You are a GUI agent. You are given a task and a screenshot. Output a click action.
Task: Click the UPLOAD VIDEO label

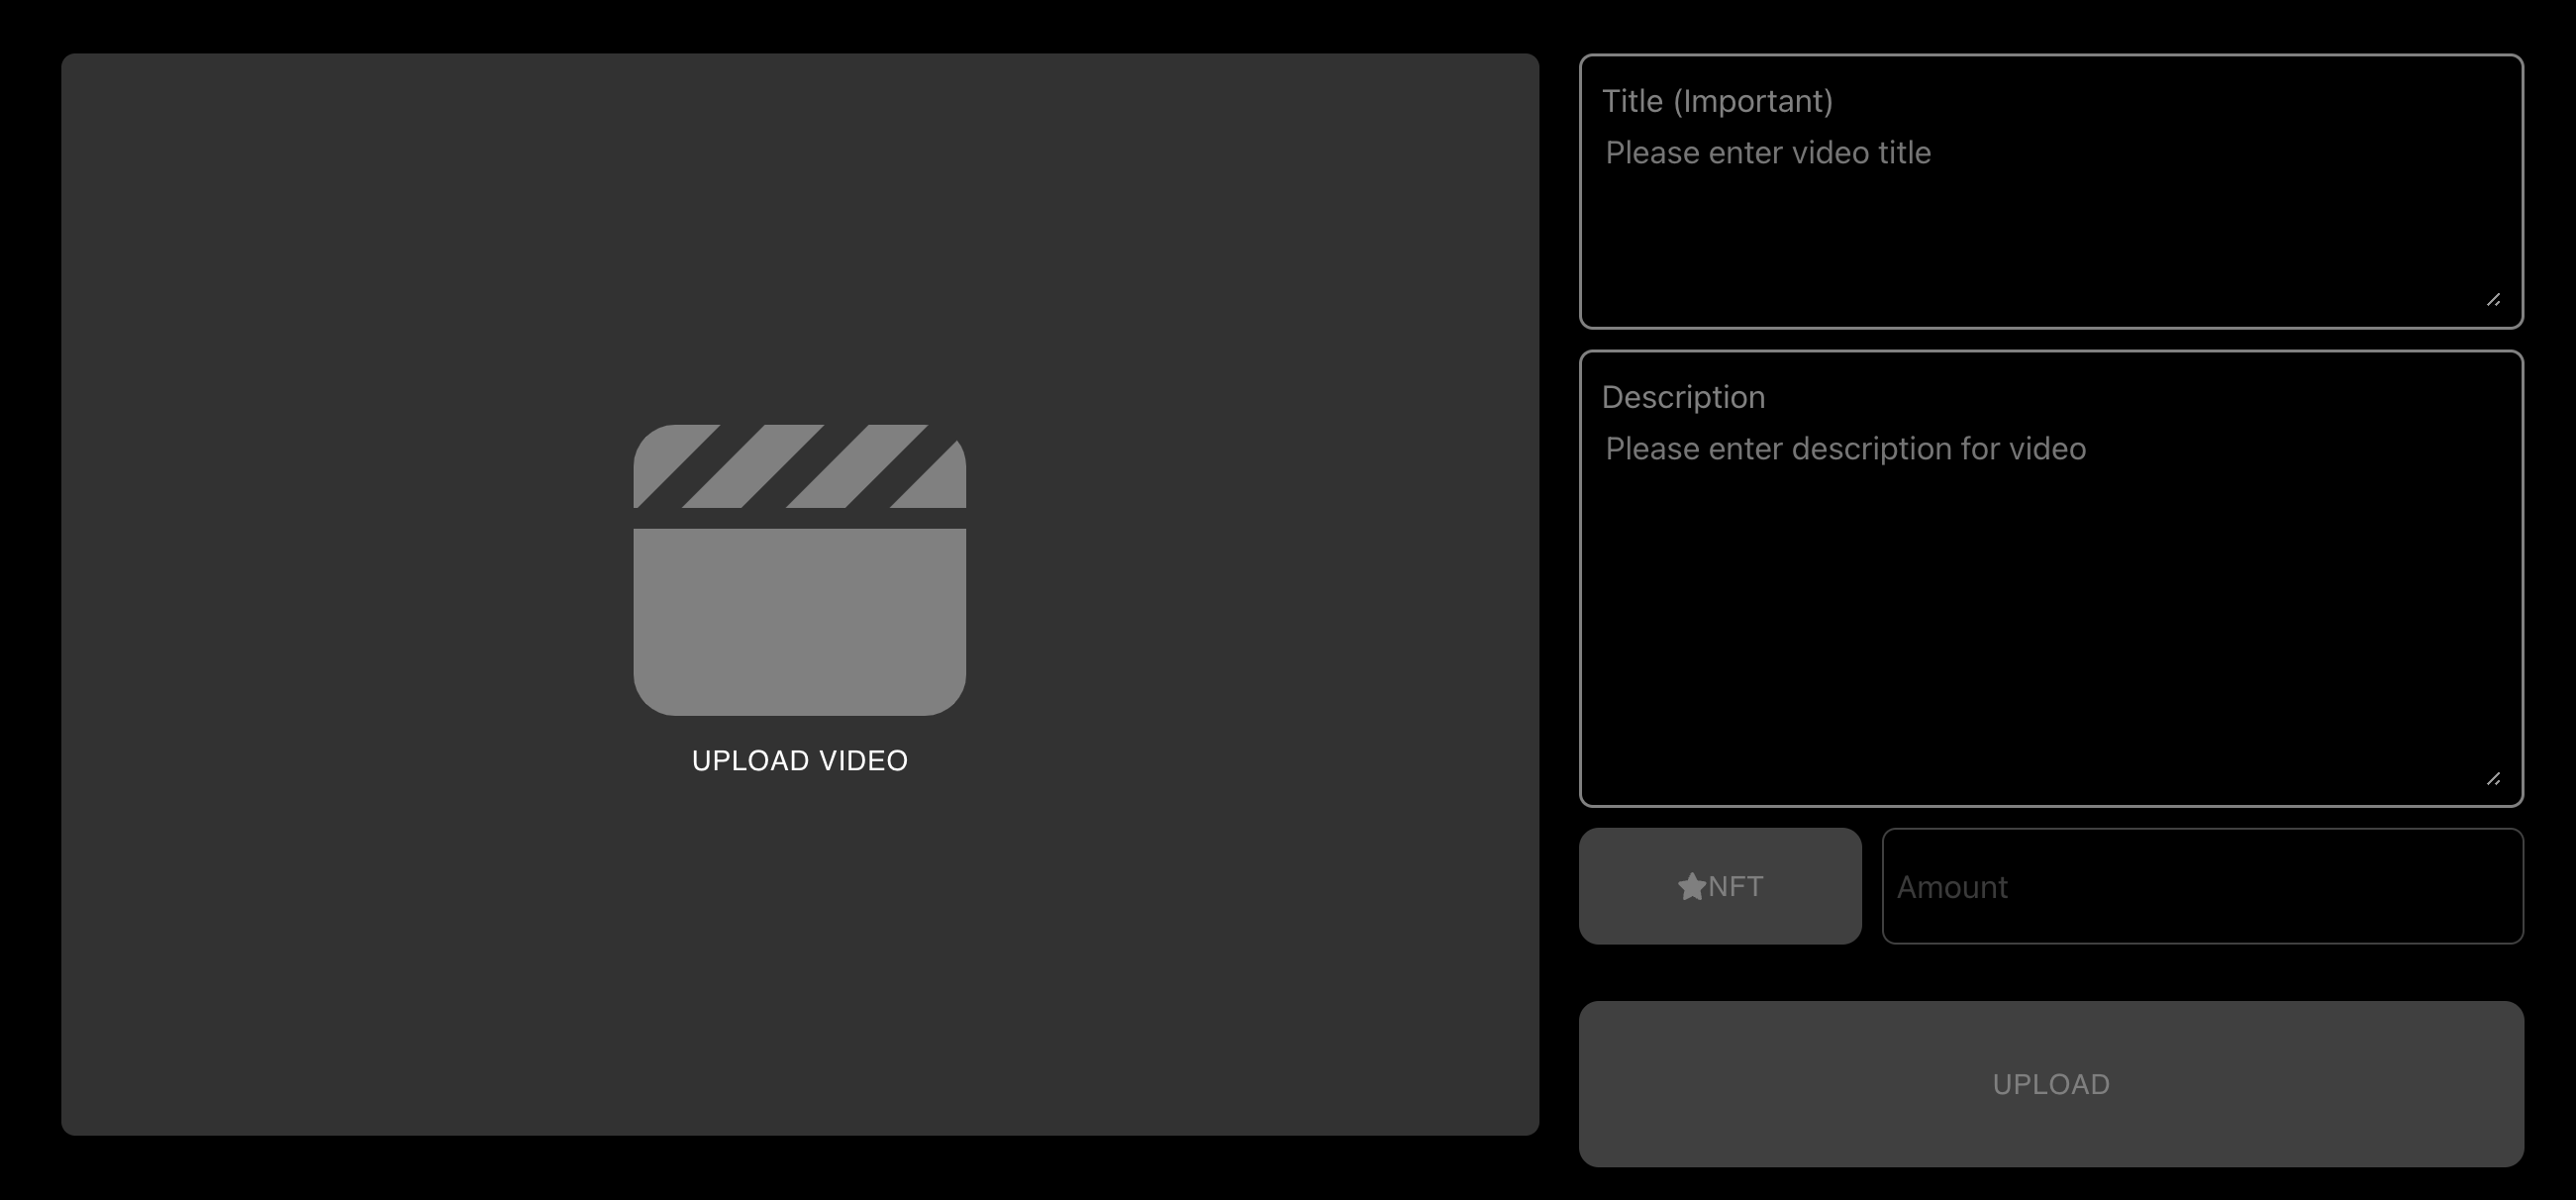(799, 761)
